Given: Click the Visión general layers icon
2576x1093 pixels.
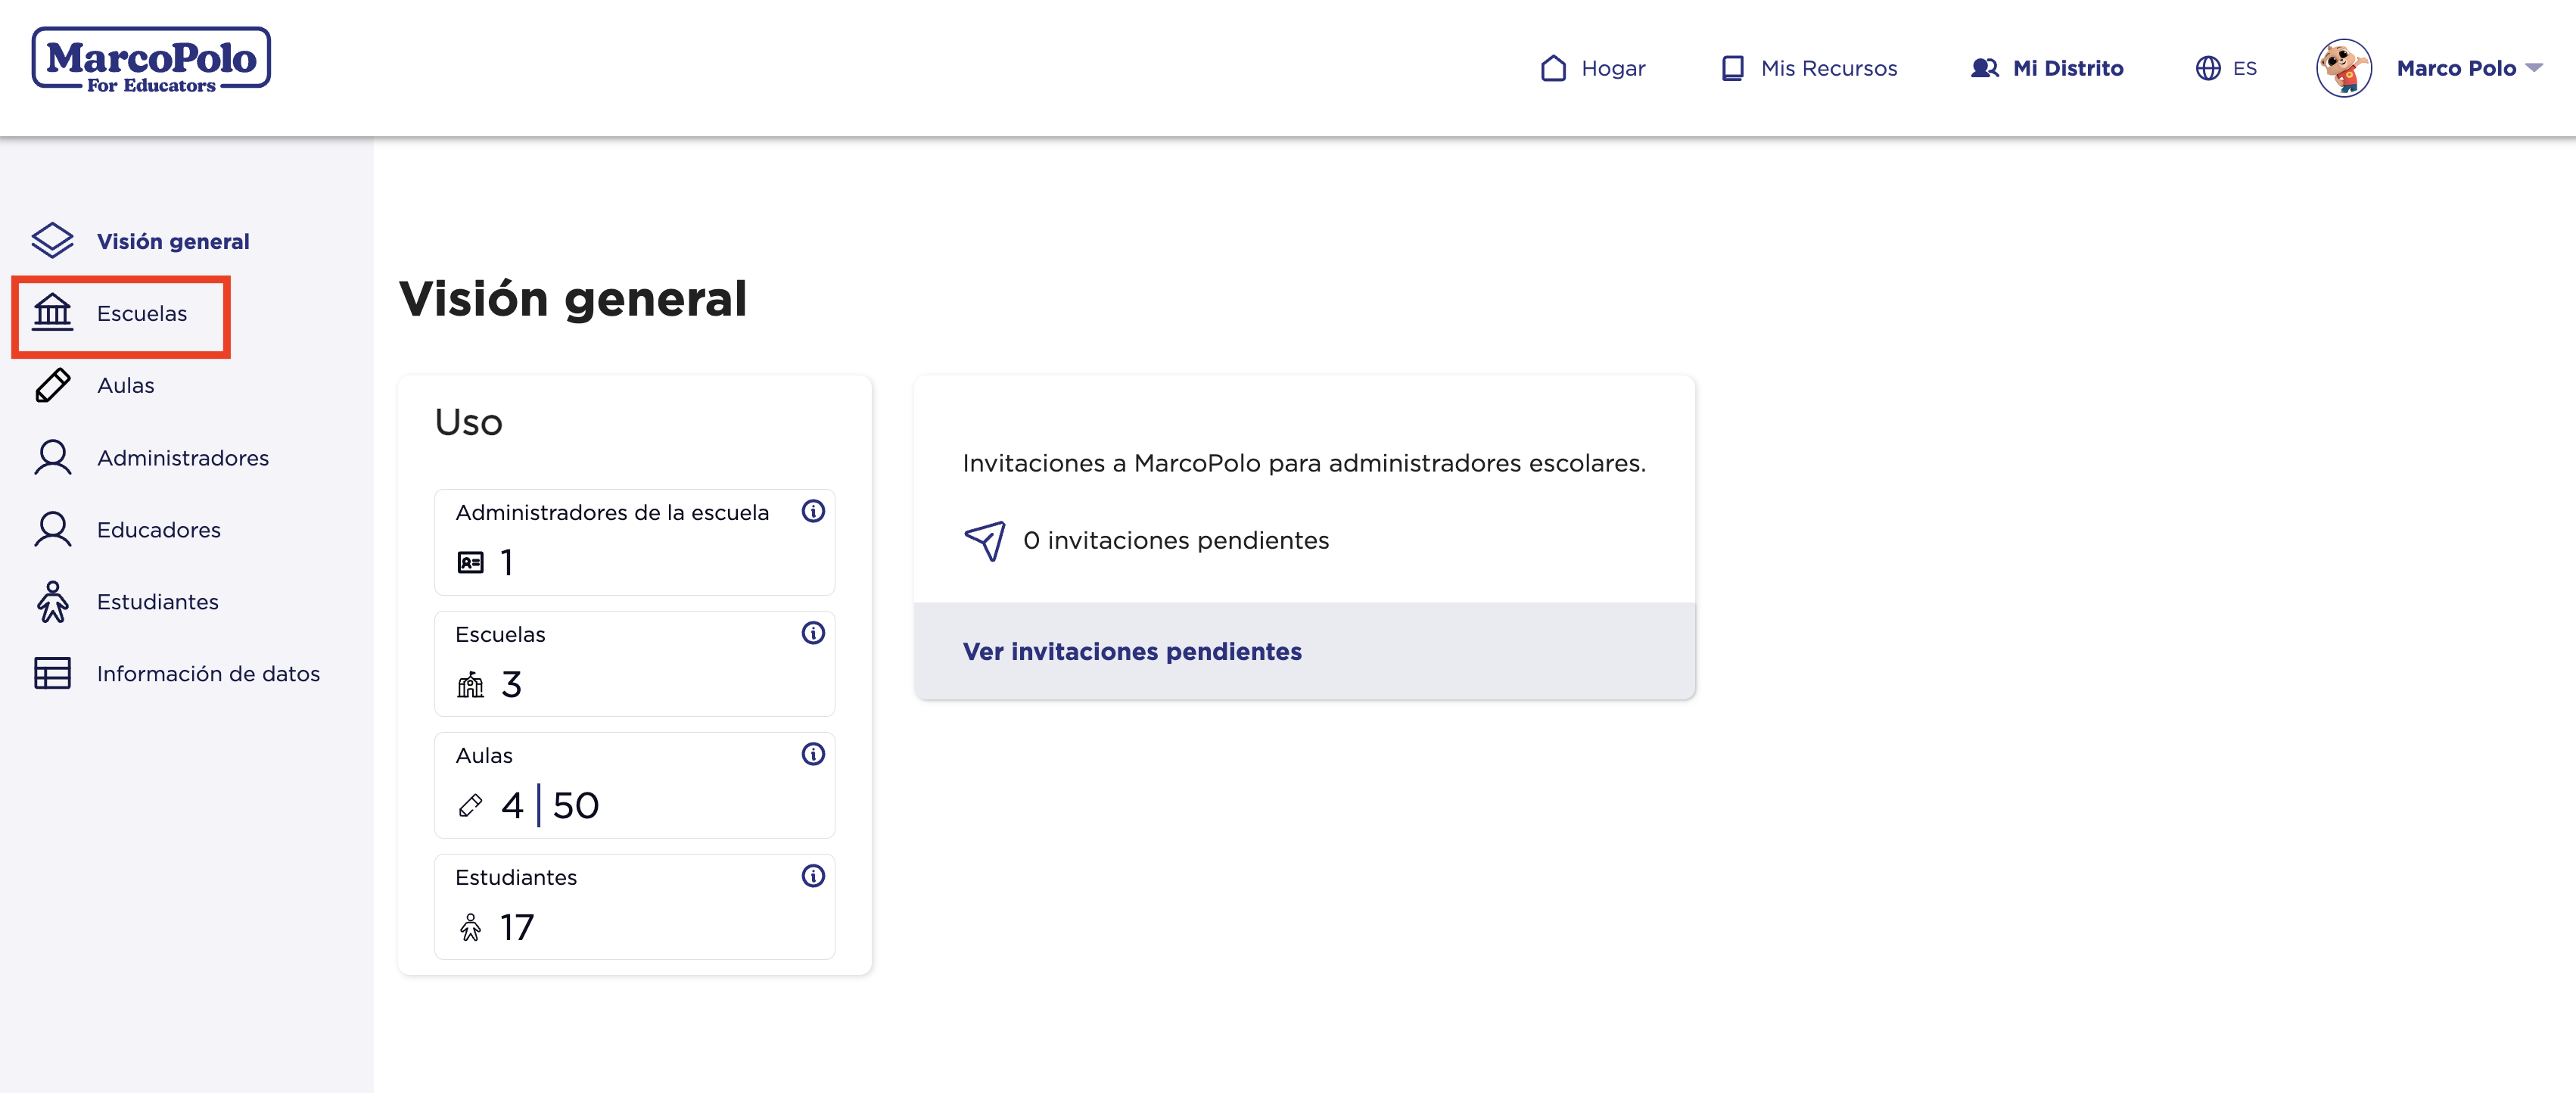Looking at the screenshot, I should coord(52,241).
